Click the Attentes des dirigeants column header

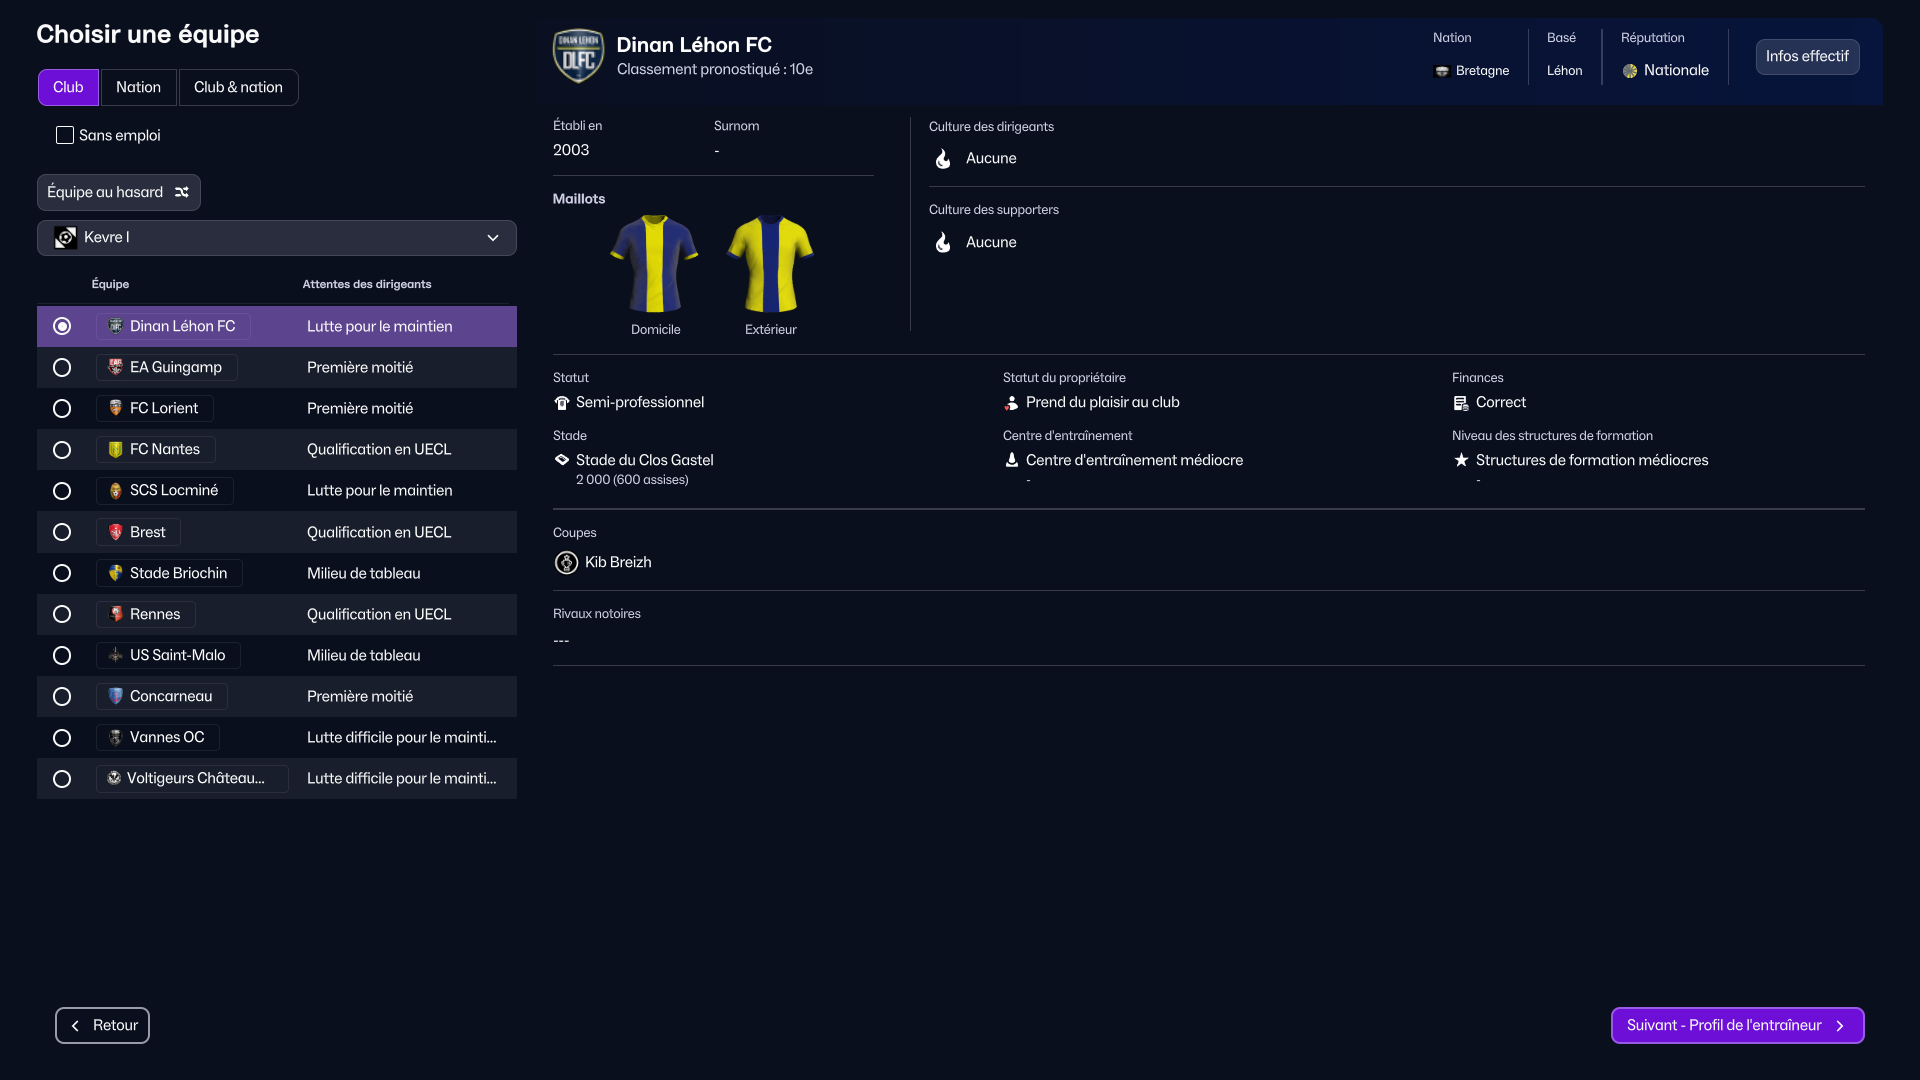coord(367,284)
